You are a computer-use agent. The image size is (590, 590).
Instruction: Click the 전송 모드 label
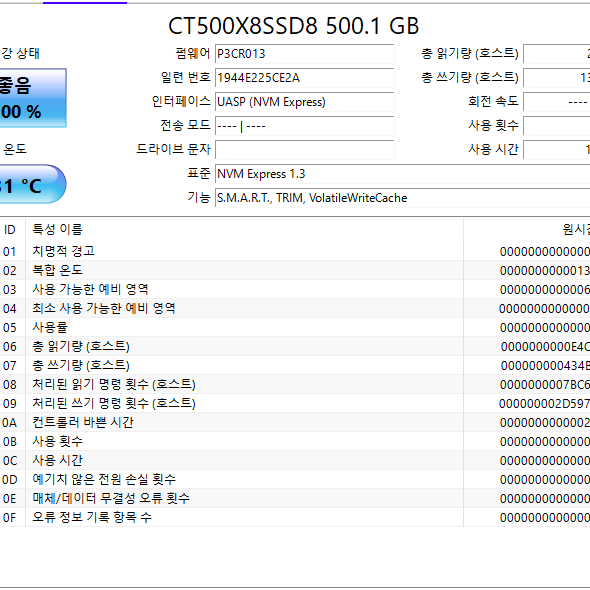coord(185,125)
